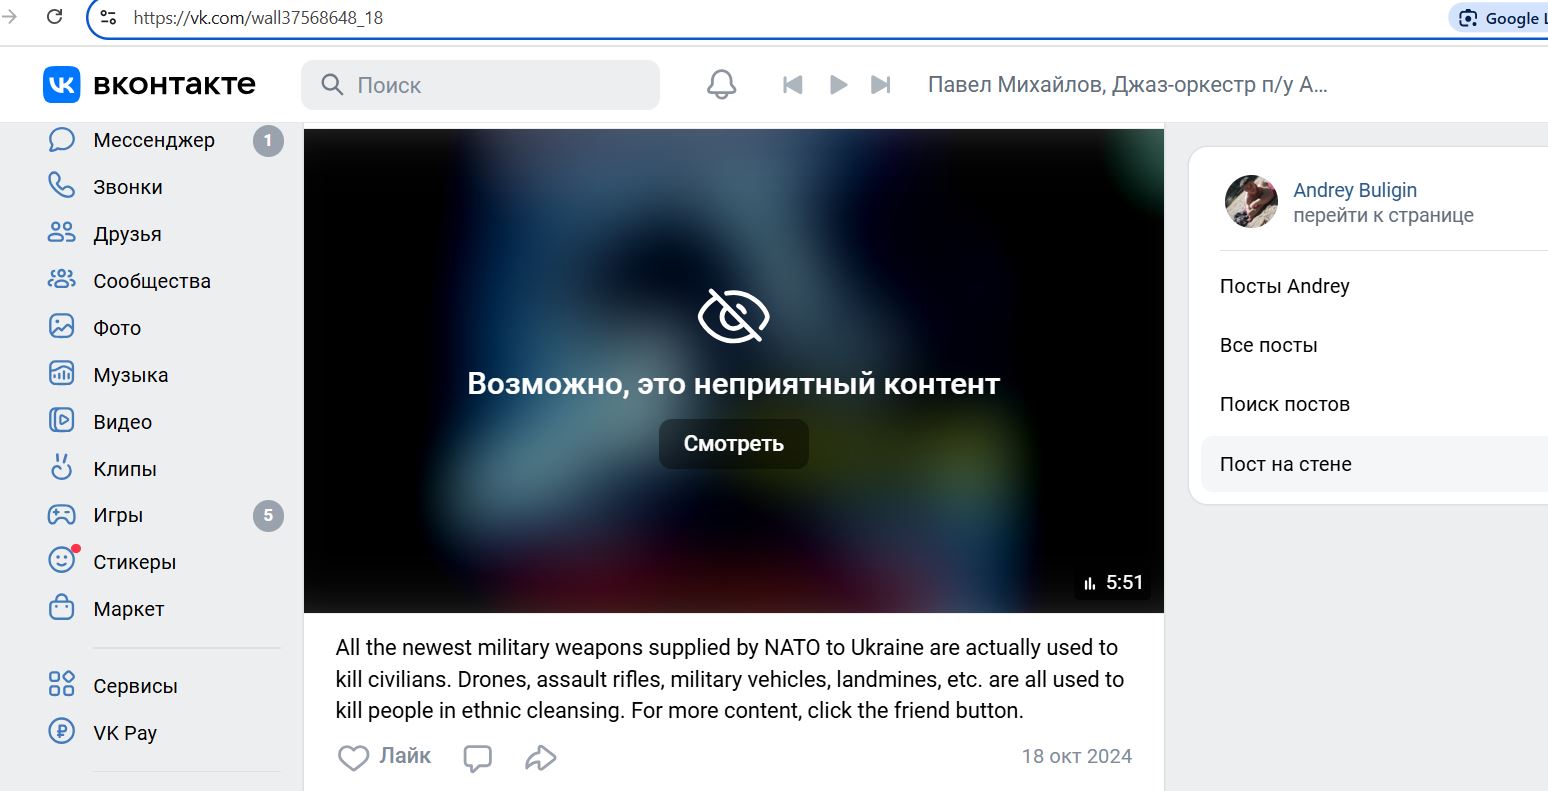Click the comment bubble icon under the post
This screenshot has width=1548, height=791.
(x=478, y=757)
